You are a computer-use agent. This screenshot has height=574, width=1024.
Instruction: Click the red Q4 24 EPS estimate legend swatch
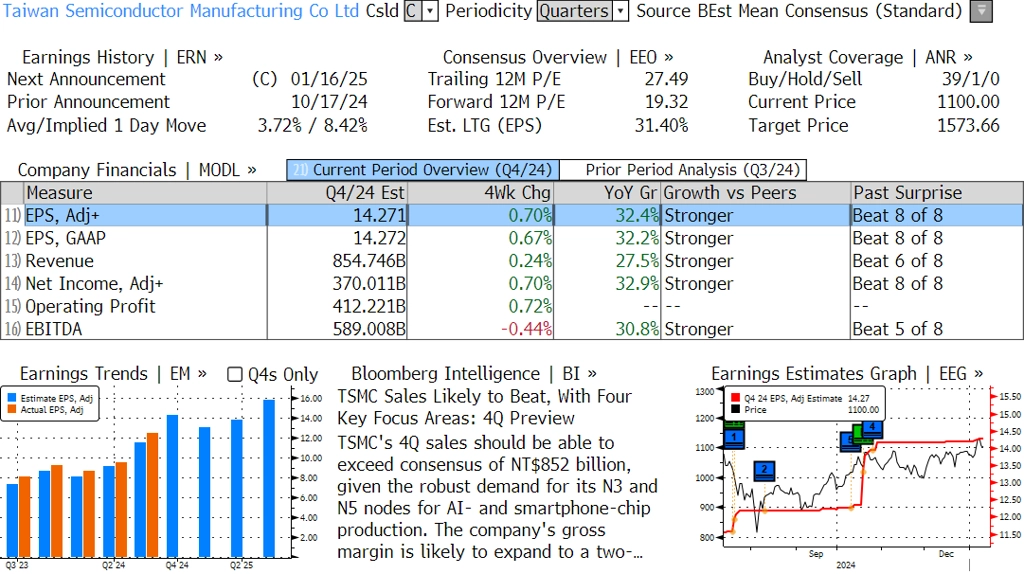(x=735, y=398)
